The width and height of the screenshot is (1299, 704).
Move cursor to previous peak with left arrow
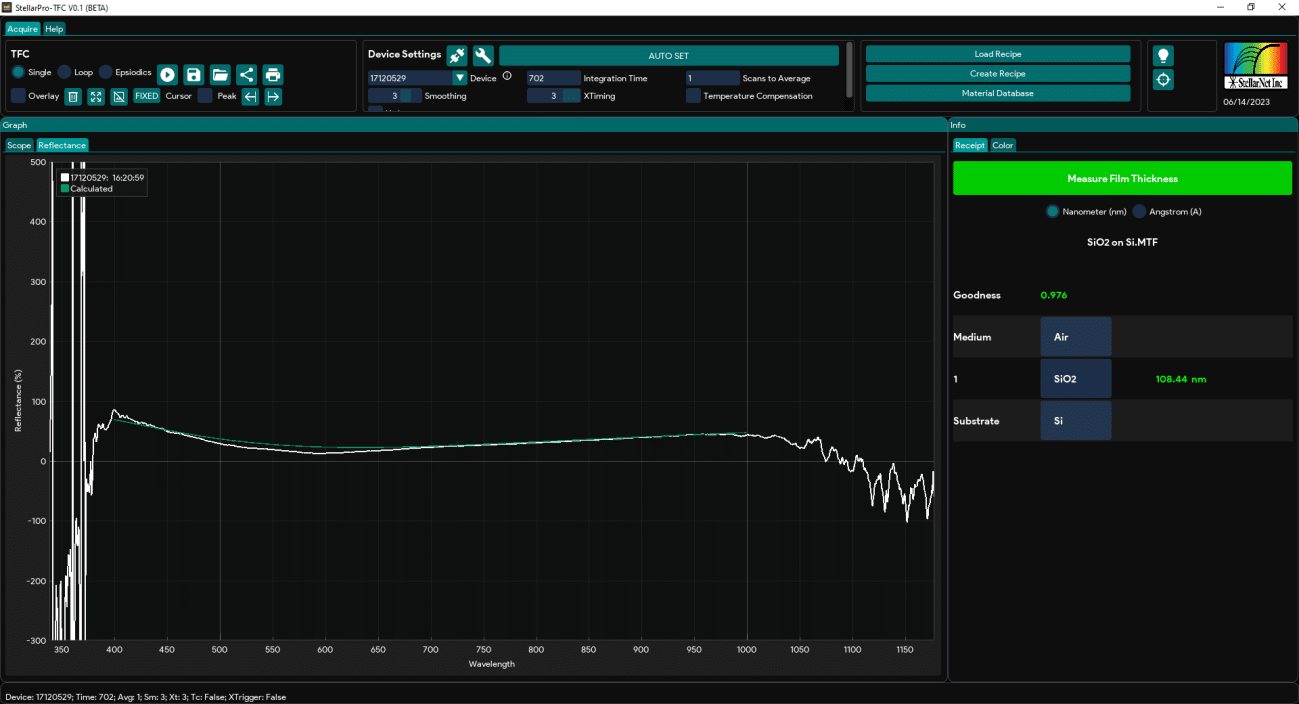[251, 97]
